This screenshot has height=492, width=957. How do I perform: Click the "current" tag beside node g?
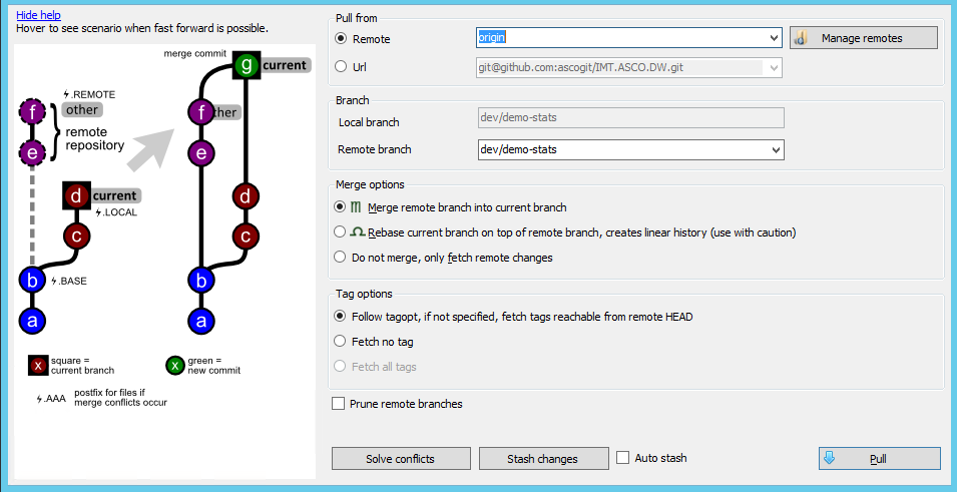[286, 65]
